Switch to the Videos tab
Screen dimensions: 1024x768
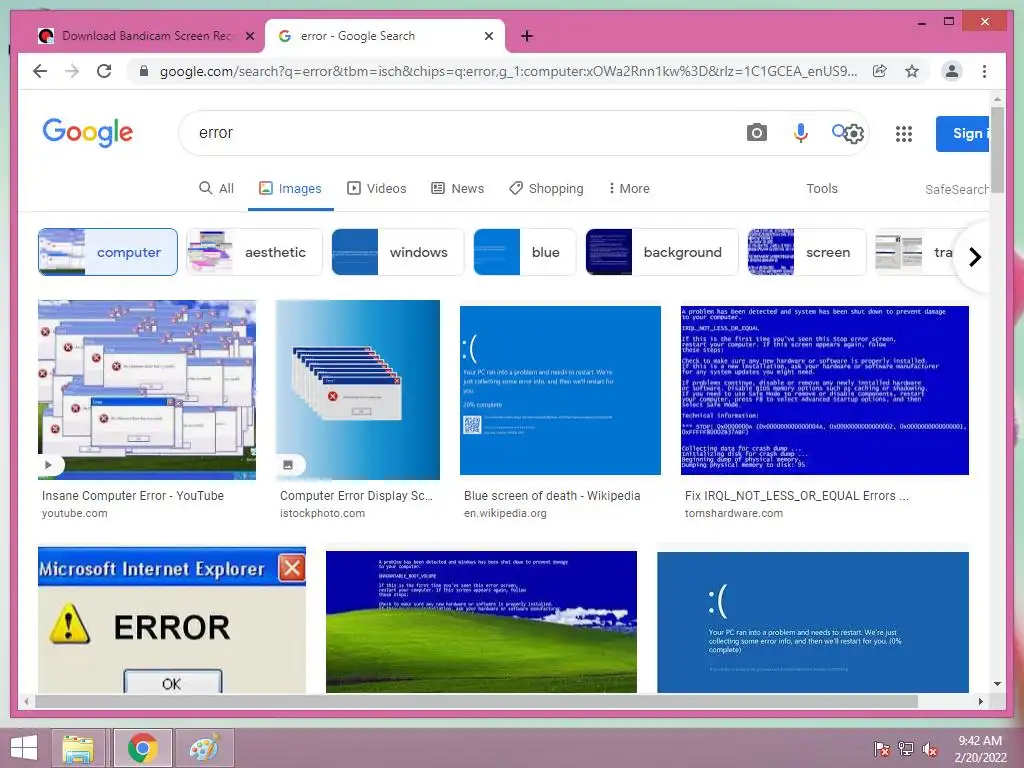[377, 188]
